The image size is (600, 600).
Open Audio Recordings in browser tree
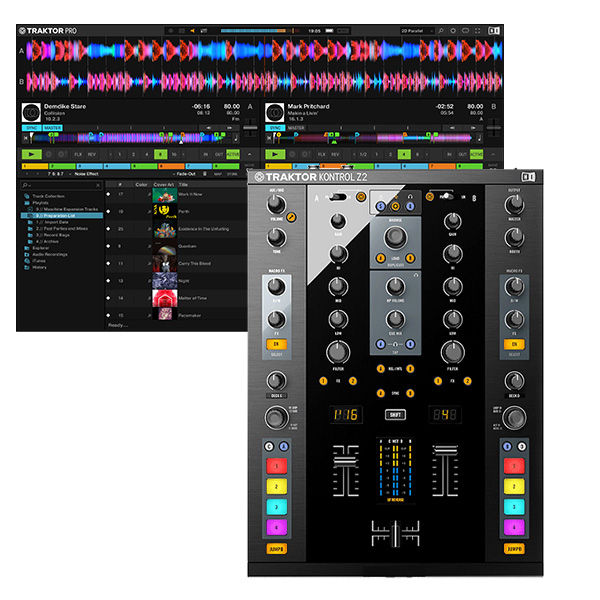(50, 254)
